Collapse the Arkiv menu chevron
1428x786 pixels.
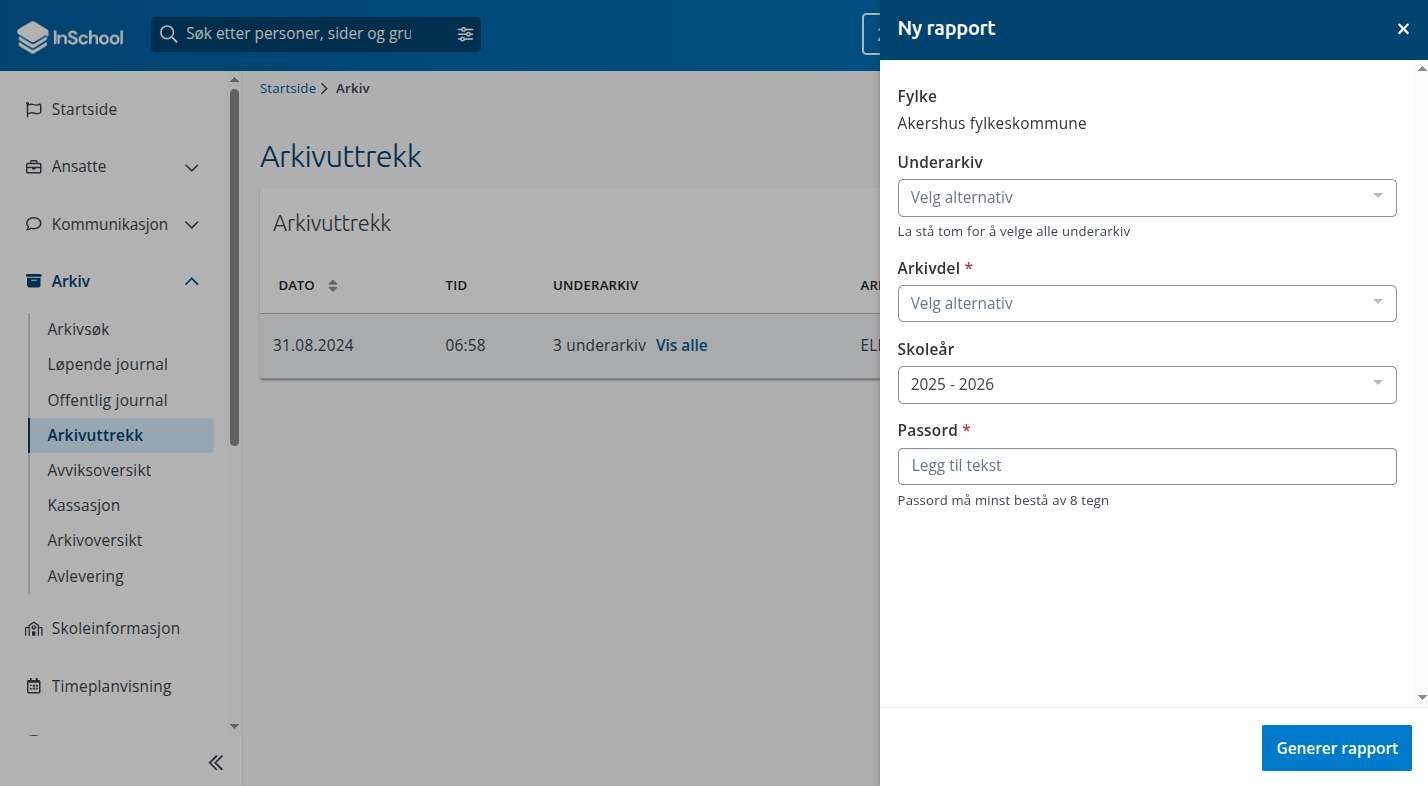tap(192, 282)
